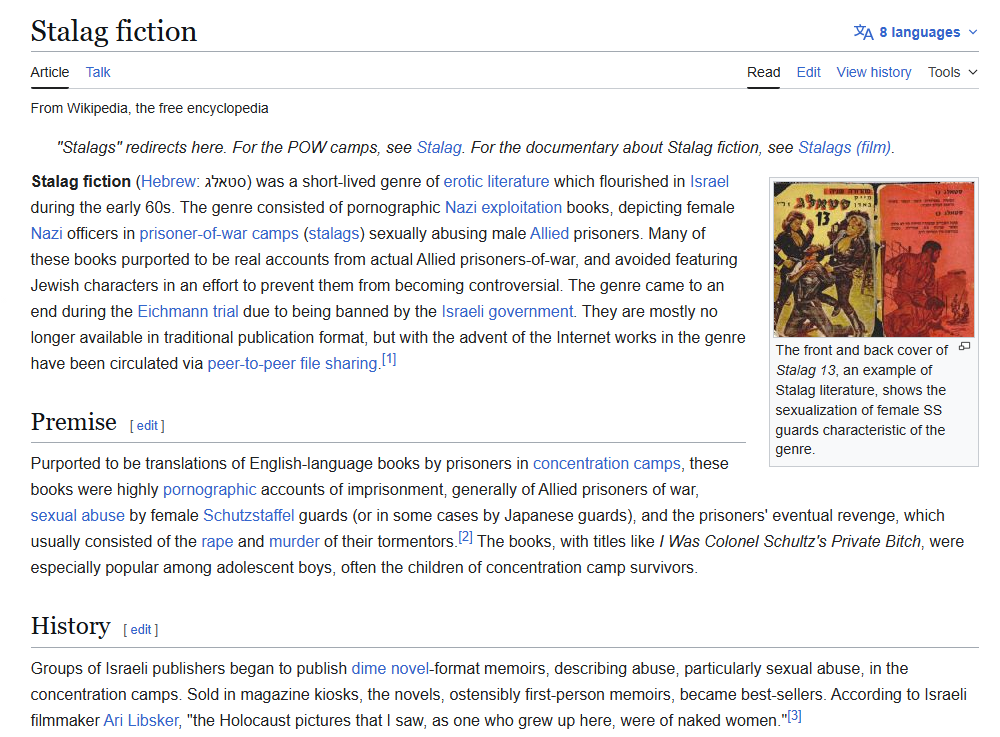Enlarge the Stalag 13 cover image icon
Viewport: 1000px width, 737px height.
964,346
